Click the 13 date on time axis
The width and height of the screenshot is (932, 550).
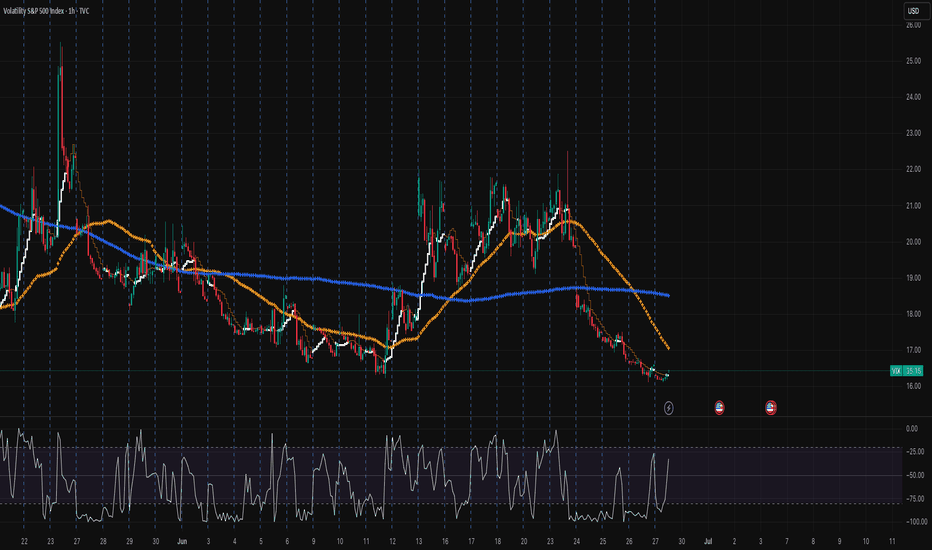pos(418,541)
